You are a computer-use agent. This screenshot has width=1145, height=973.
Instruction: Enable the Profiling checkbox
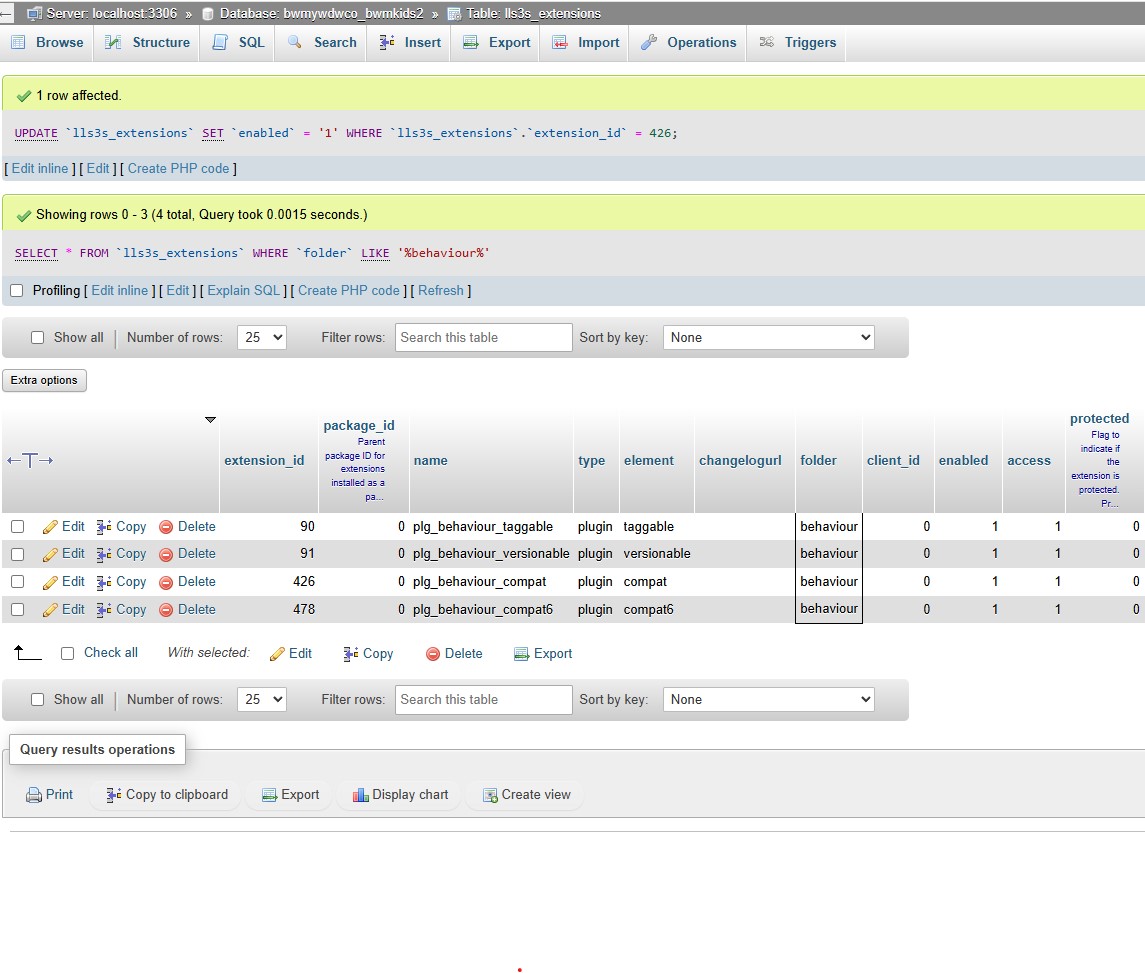[x=16, y=291]
